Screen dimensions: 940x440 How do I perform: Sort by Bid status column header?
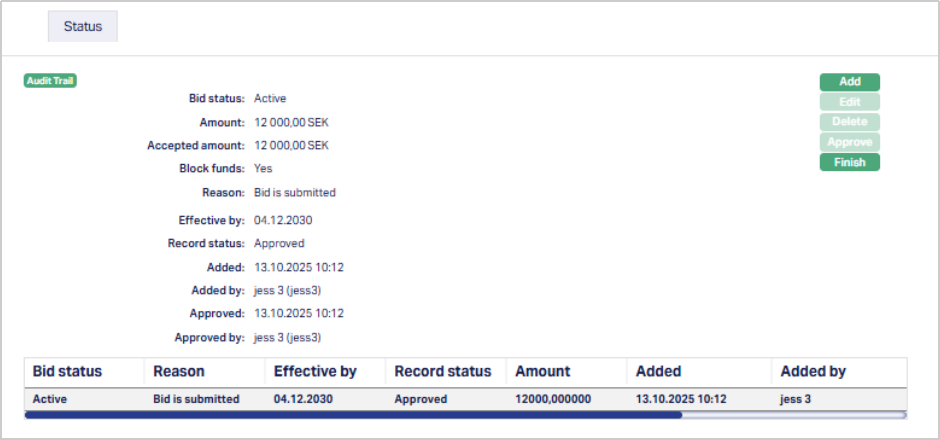[x=67, y=371]
